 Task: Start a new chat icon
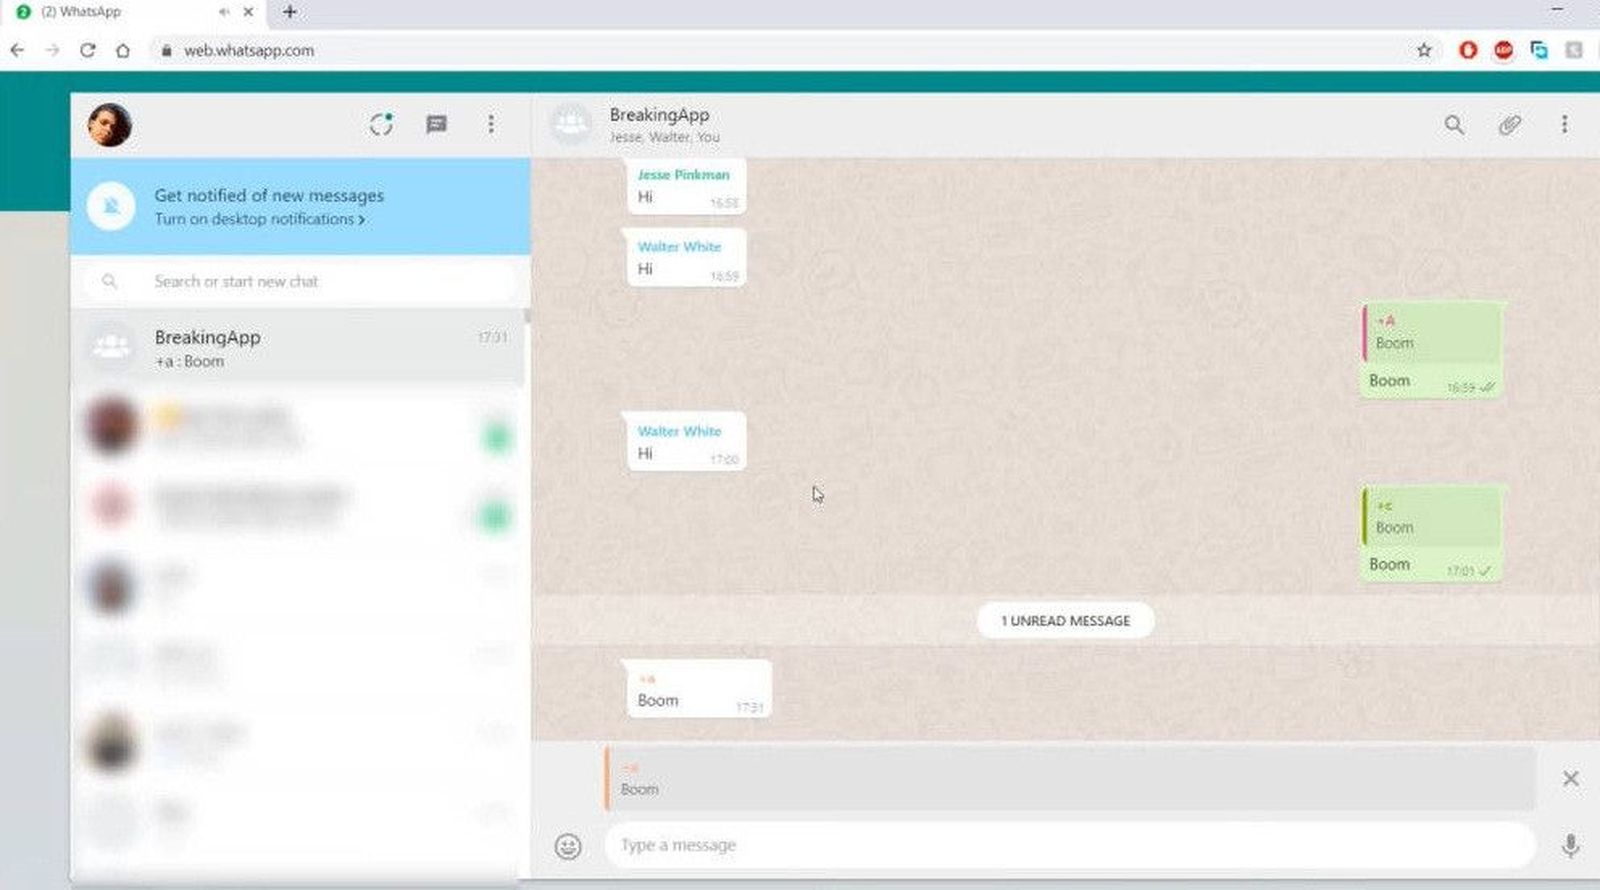[x=436, y=124]
